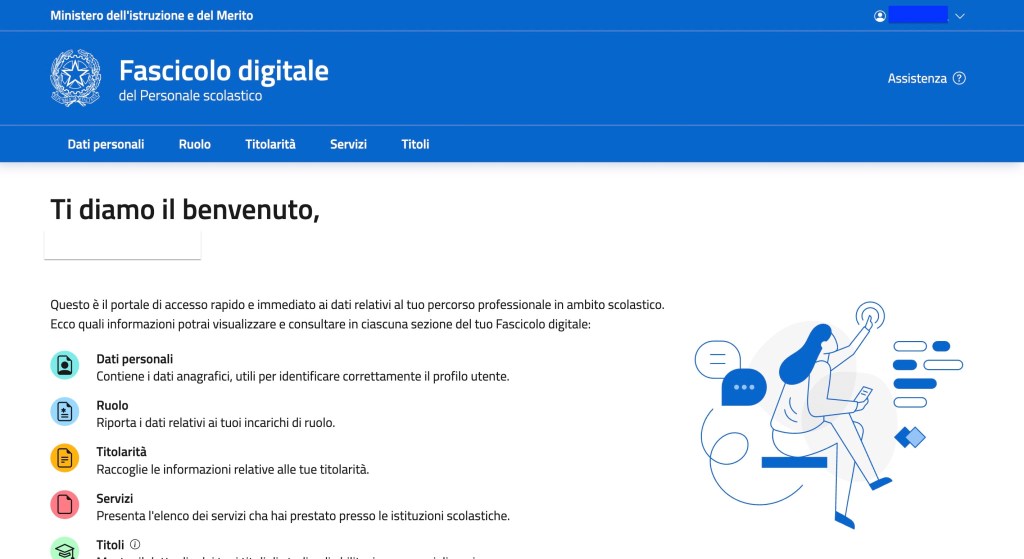Click the yellow Titolarità document icon

click(x=65, y=458)
